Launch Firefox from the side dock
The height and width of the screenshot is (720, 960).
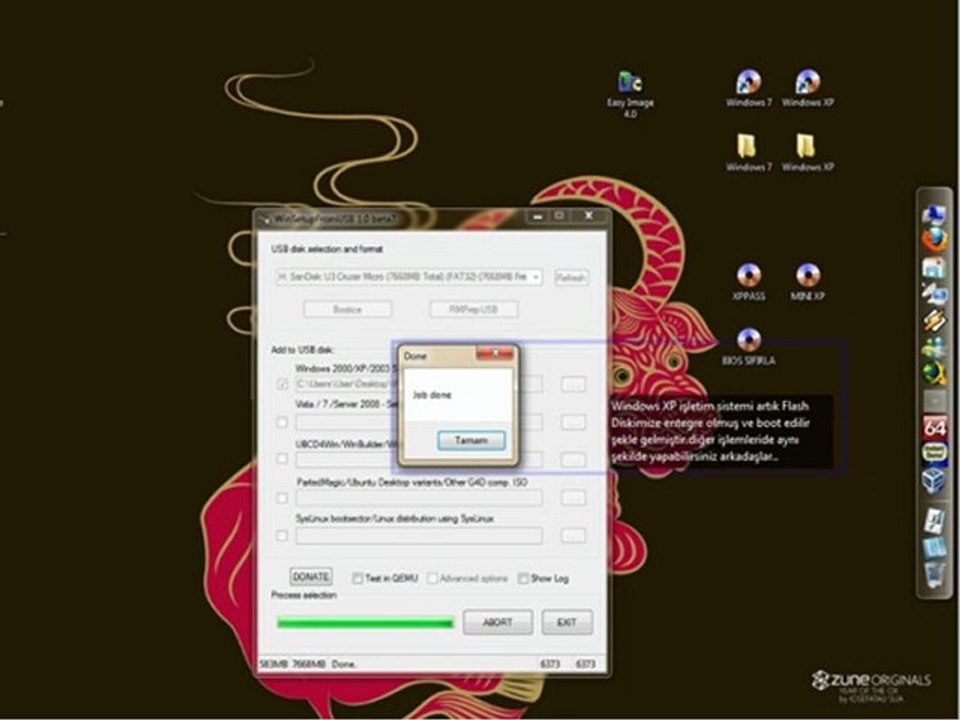click(x=934, y=241)
